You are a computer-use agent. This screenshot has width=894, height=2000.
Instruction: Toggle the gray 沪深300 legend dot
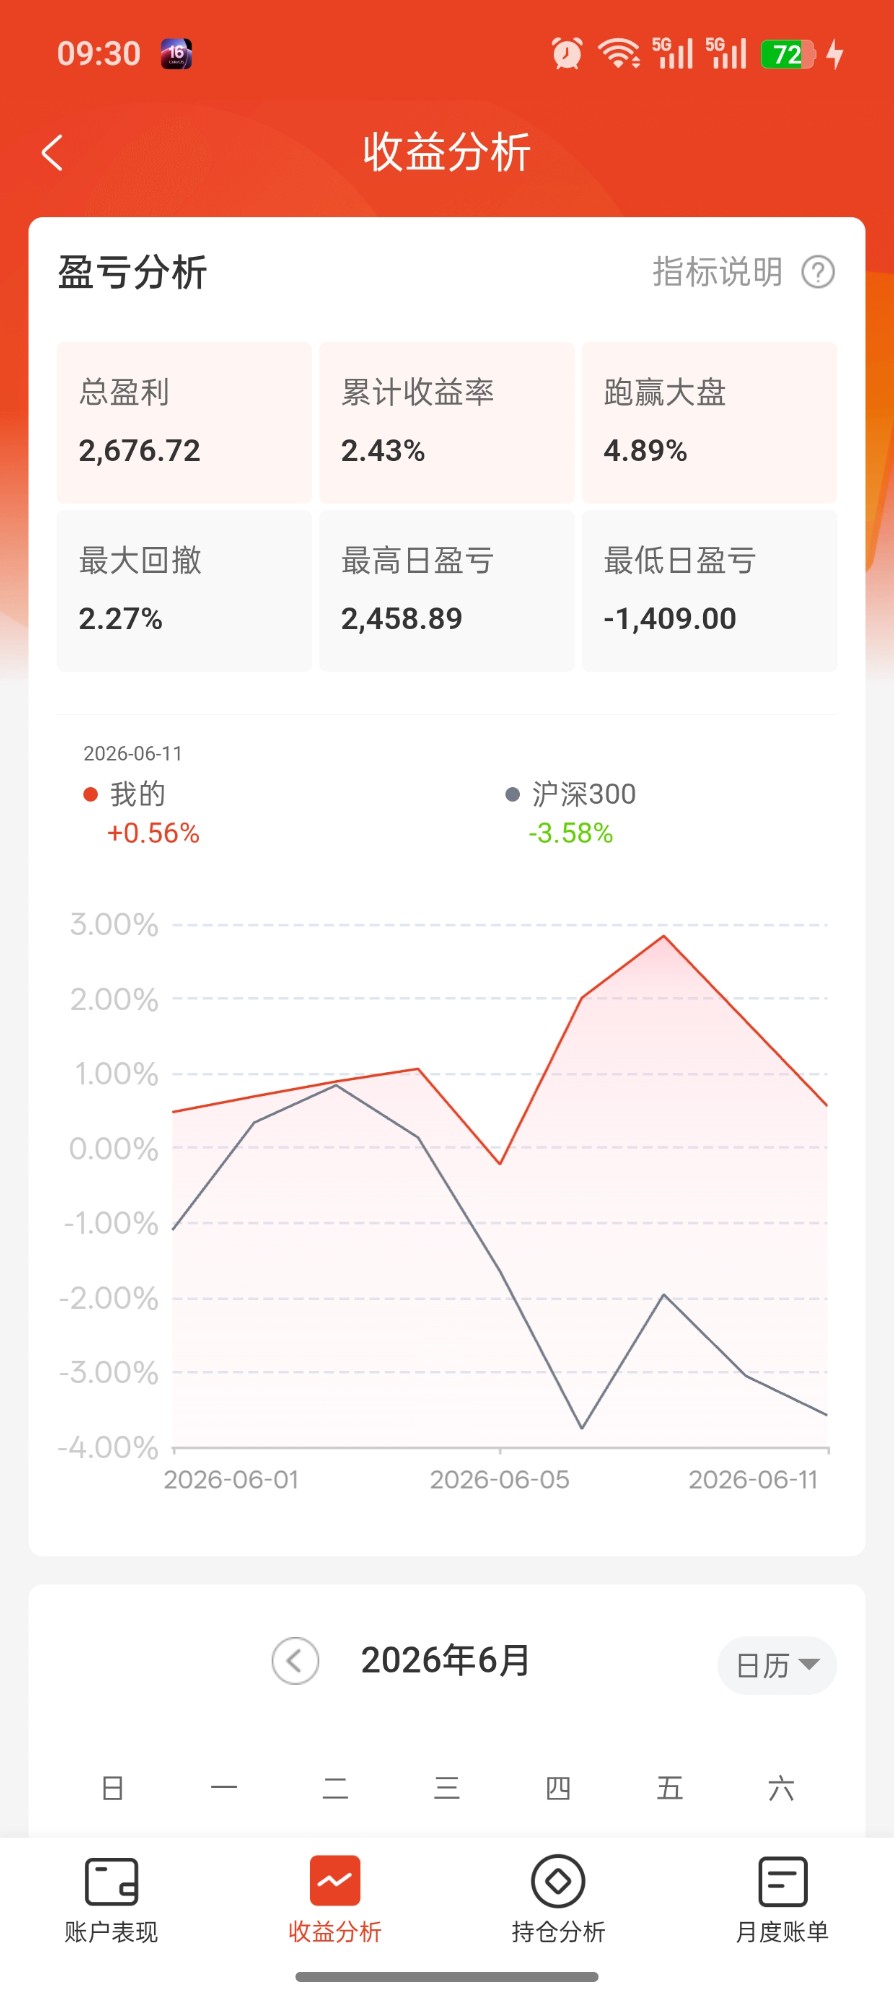pyautogui.click(x=512, y=794)
